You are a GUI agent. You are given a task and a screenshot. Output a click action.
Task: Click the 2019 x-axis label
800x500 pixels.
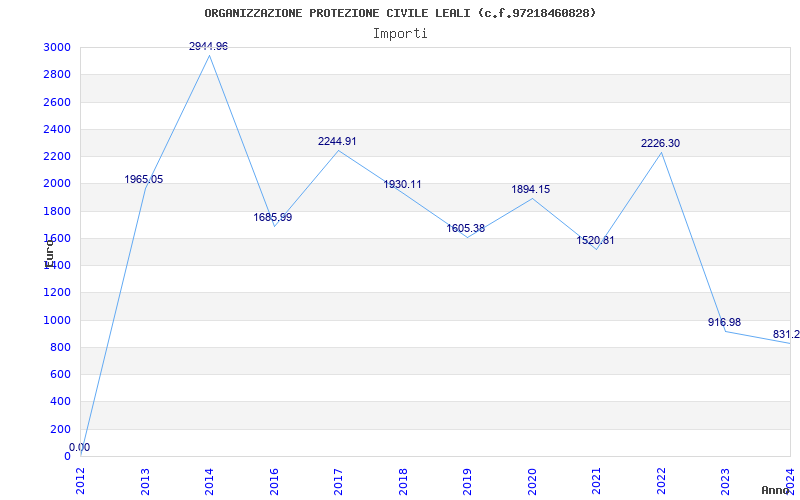point(467,481)
